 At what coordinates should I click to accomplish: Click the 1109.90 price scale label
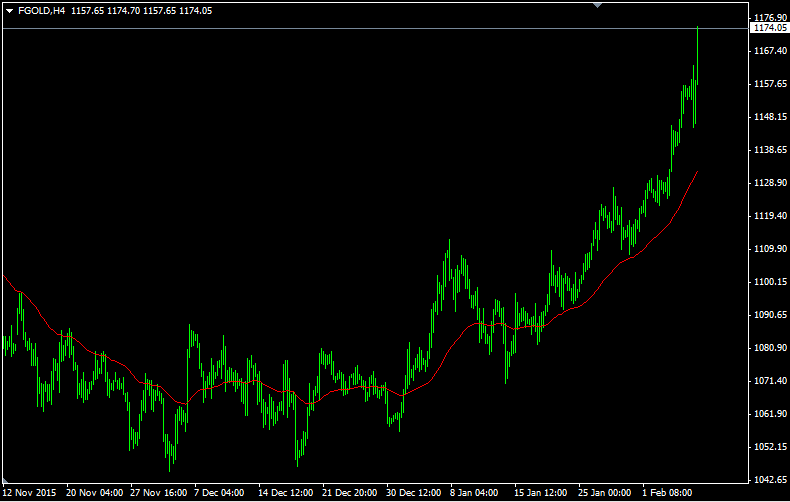[770, 248]
